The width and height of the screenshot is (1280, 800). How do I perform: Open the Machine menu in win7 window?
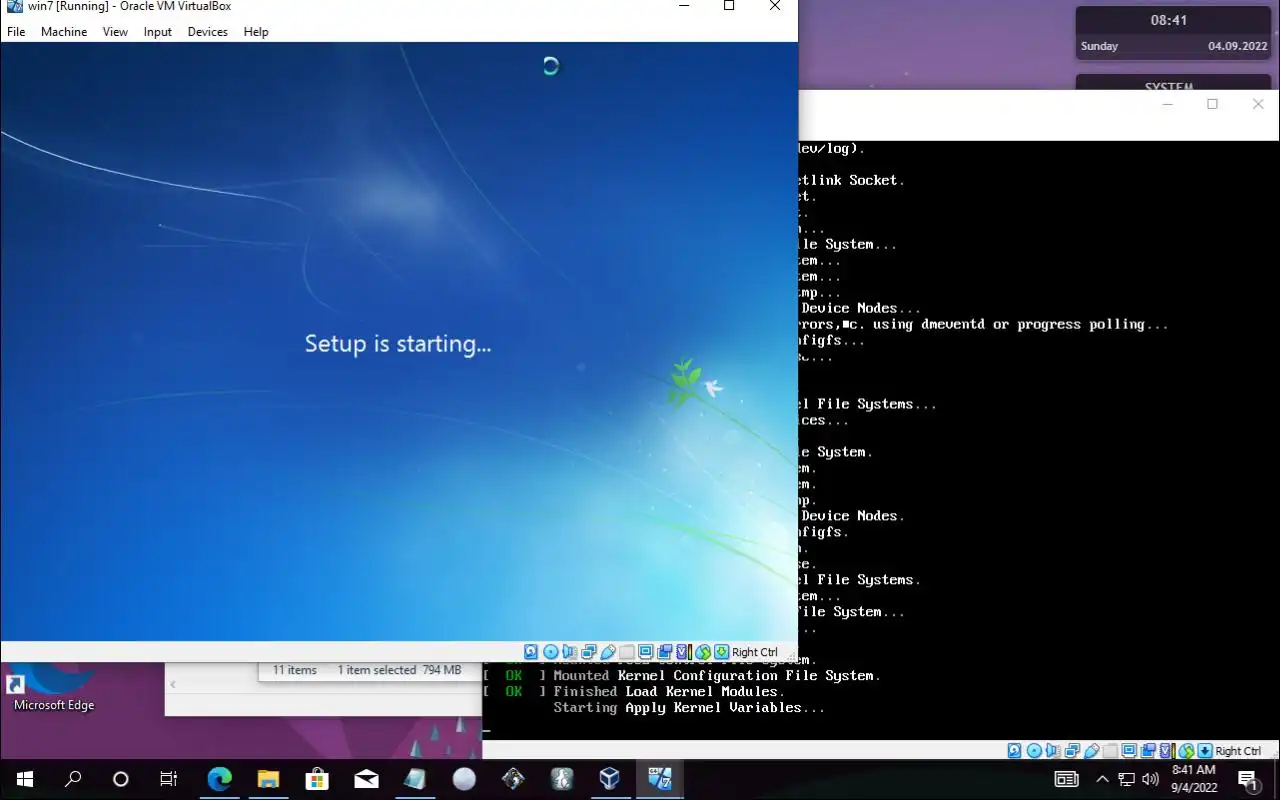pos(64,32)
